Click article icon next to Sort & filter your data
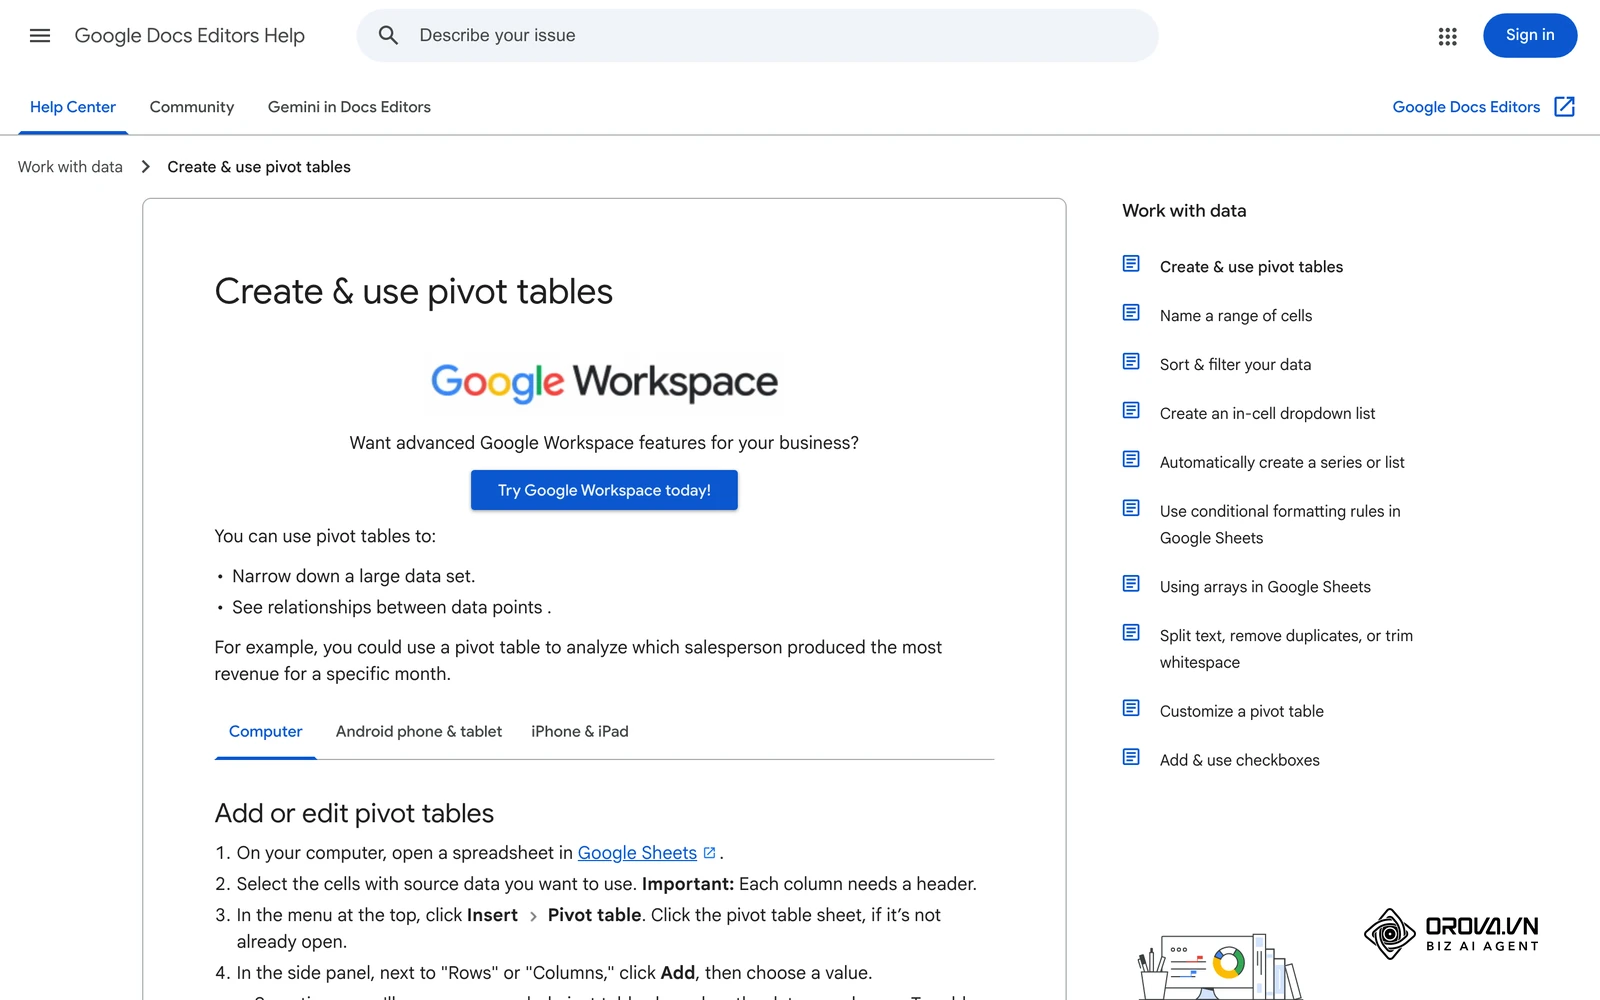 coord(1131,362)
